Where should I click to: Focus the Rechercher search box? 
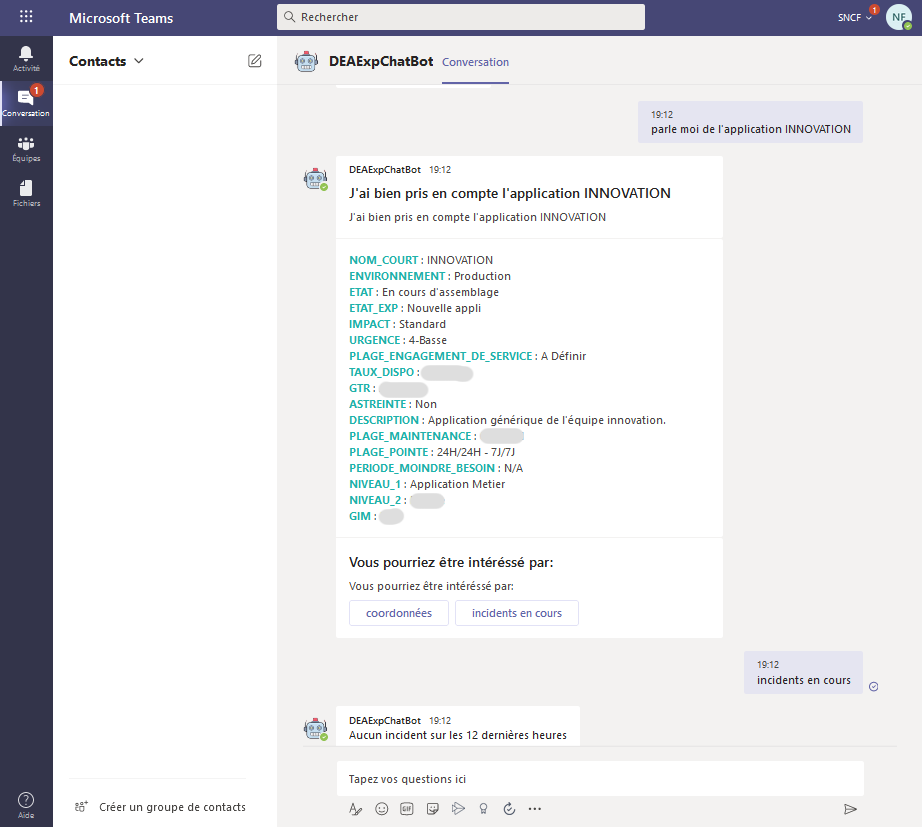[x=461, y=17]
